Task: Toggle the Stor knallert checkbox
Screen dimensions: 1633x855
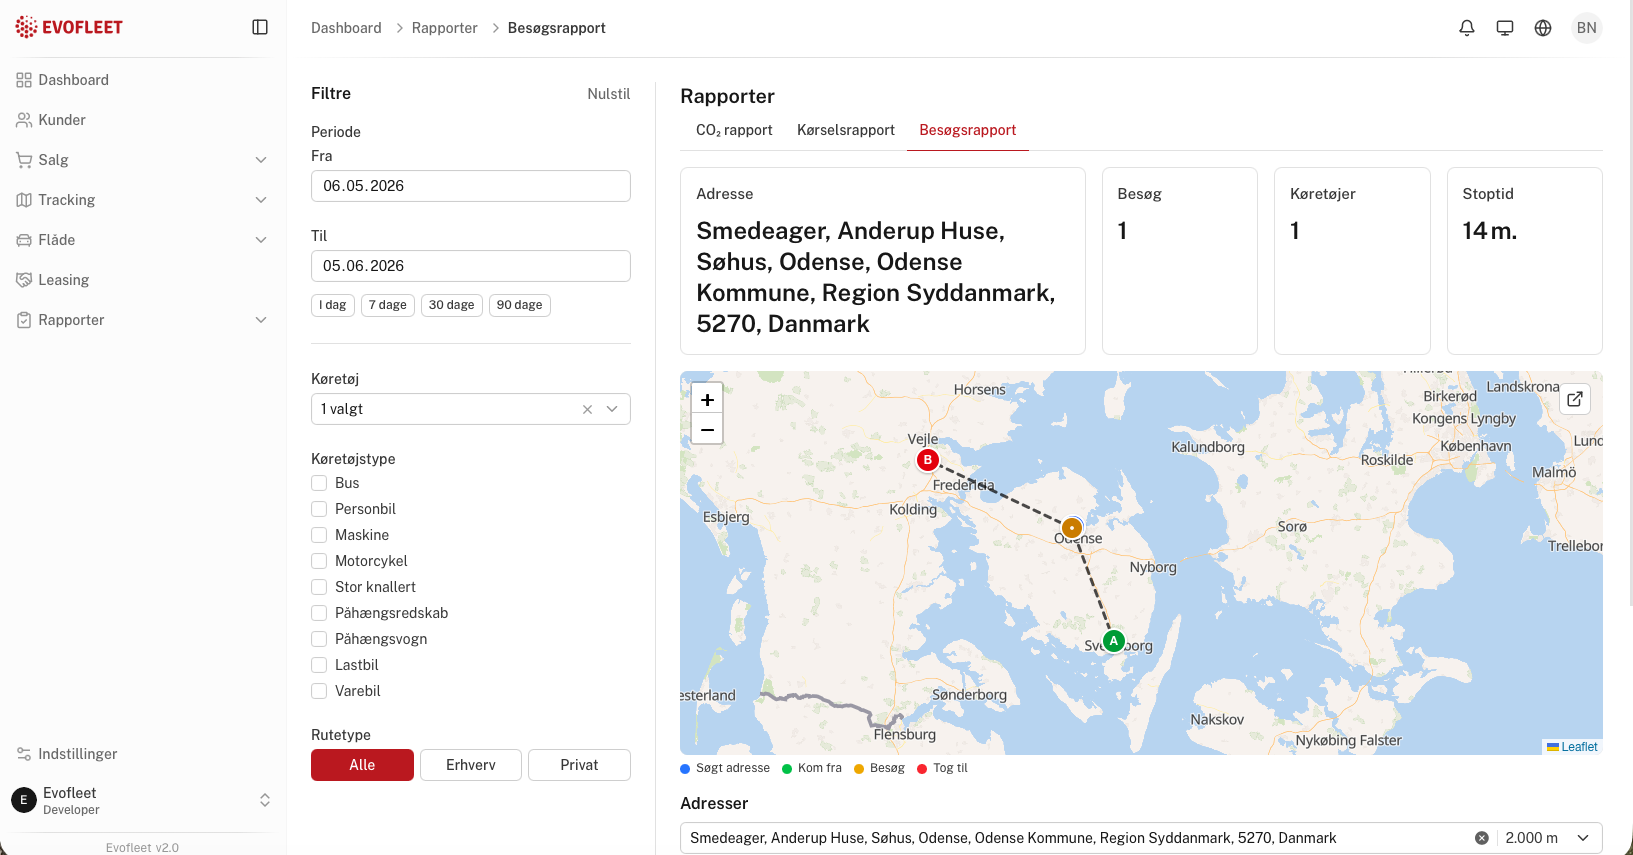Action: 319,587
